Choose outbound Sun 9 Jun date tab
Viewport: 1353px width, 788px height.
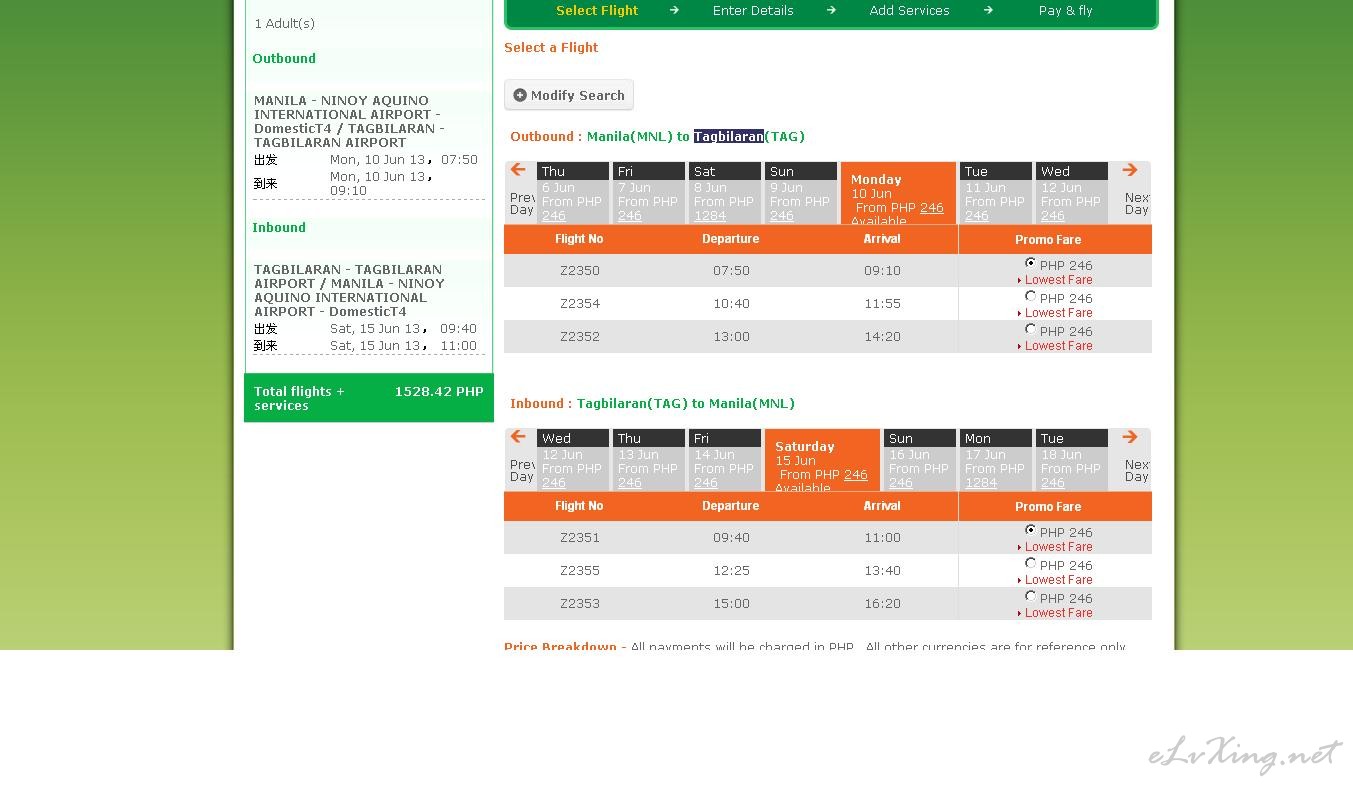801,193
